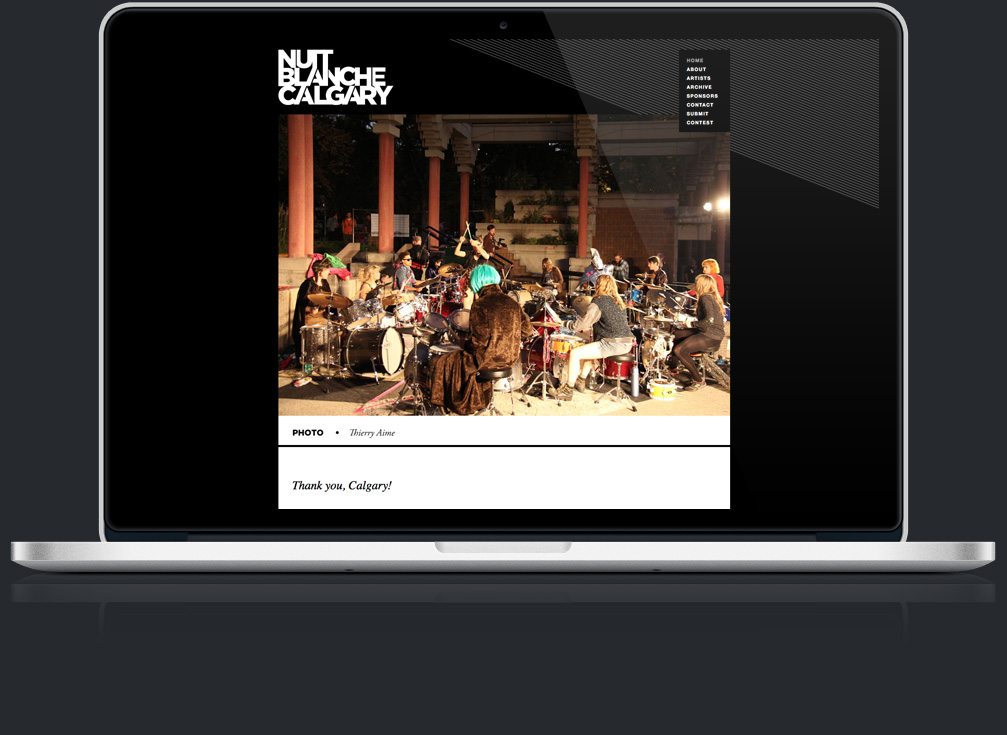Open the Contest page link
1007x735 pixels.
tap(700, 123)
